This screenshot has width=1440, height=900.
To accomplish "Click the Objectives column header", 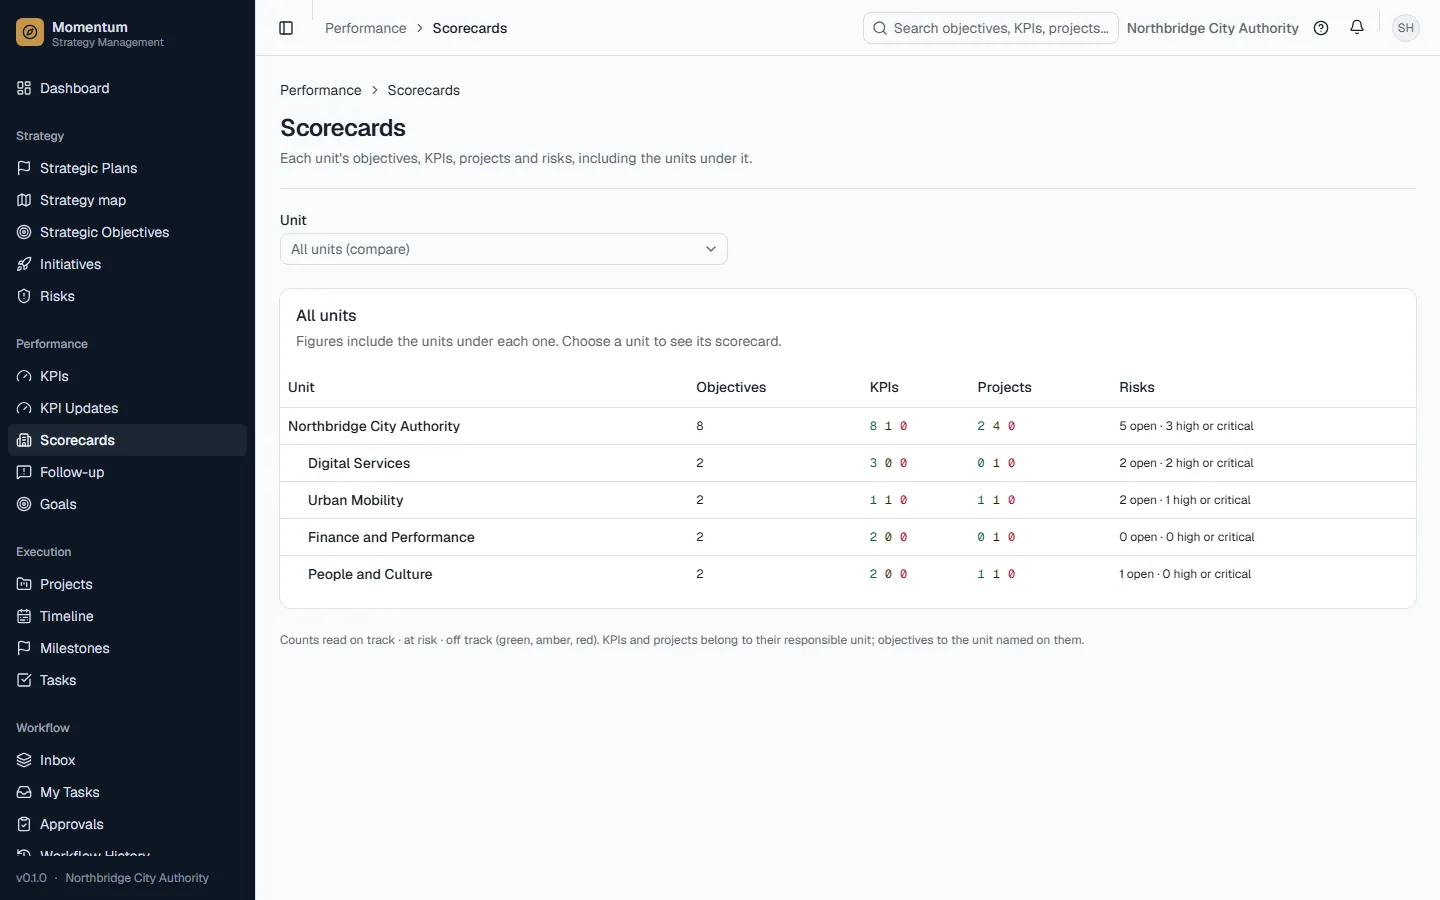I will 731,387.
